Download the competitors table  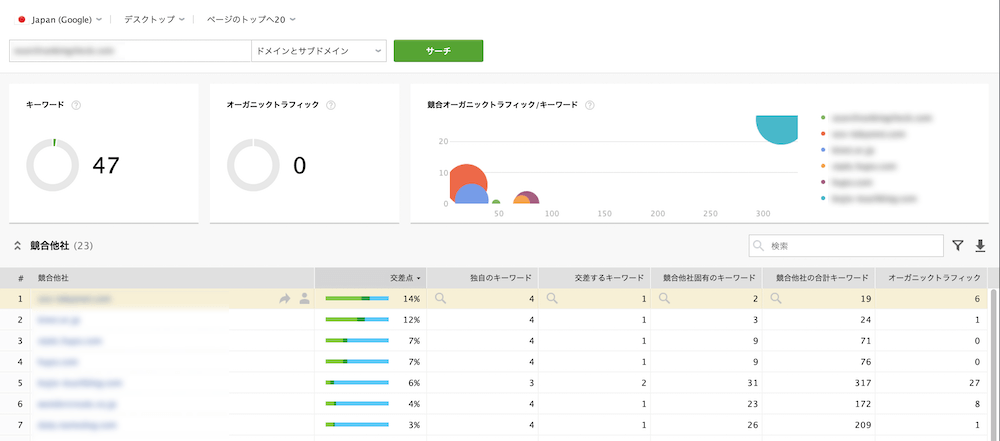(x=980, y=246)
